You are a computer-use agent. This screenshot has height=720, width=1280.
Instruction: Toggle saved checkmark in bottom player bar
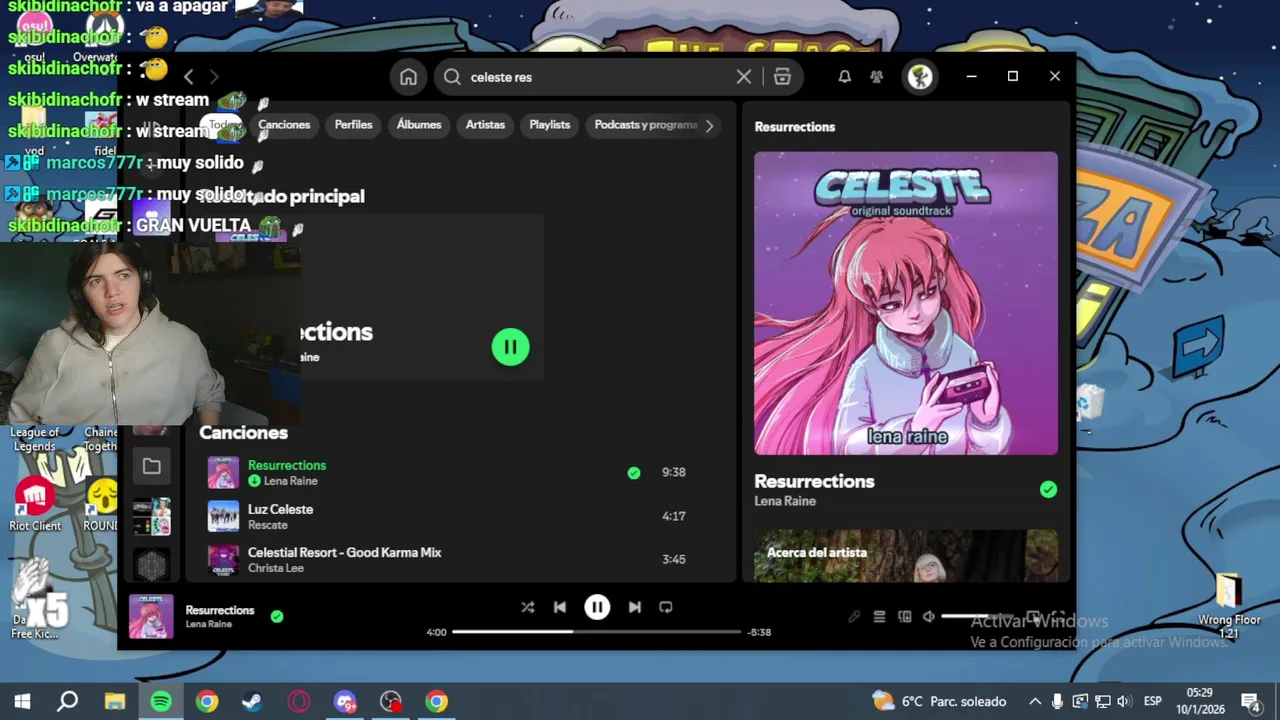(x=277, y=617)
